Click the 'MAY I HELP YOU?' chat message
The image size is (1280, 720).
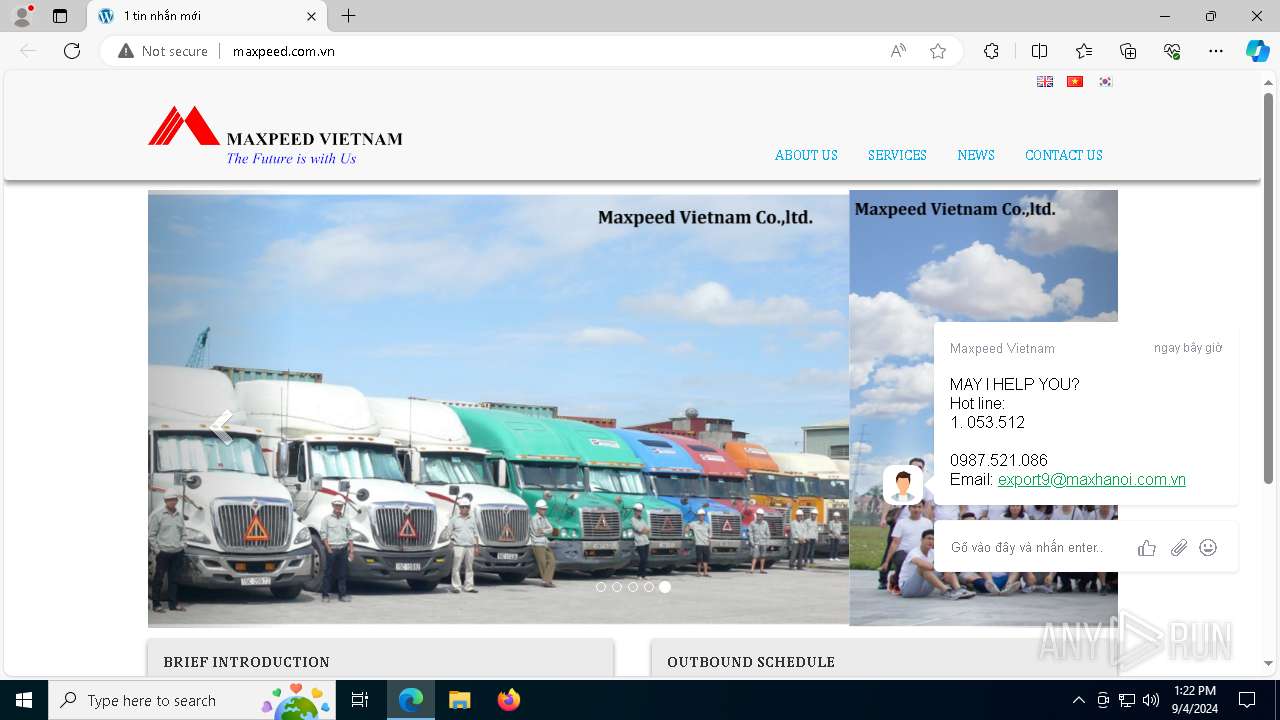(x=1014, y=385)
